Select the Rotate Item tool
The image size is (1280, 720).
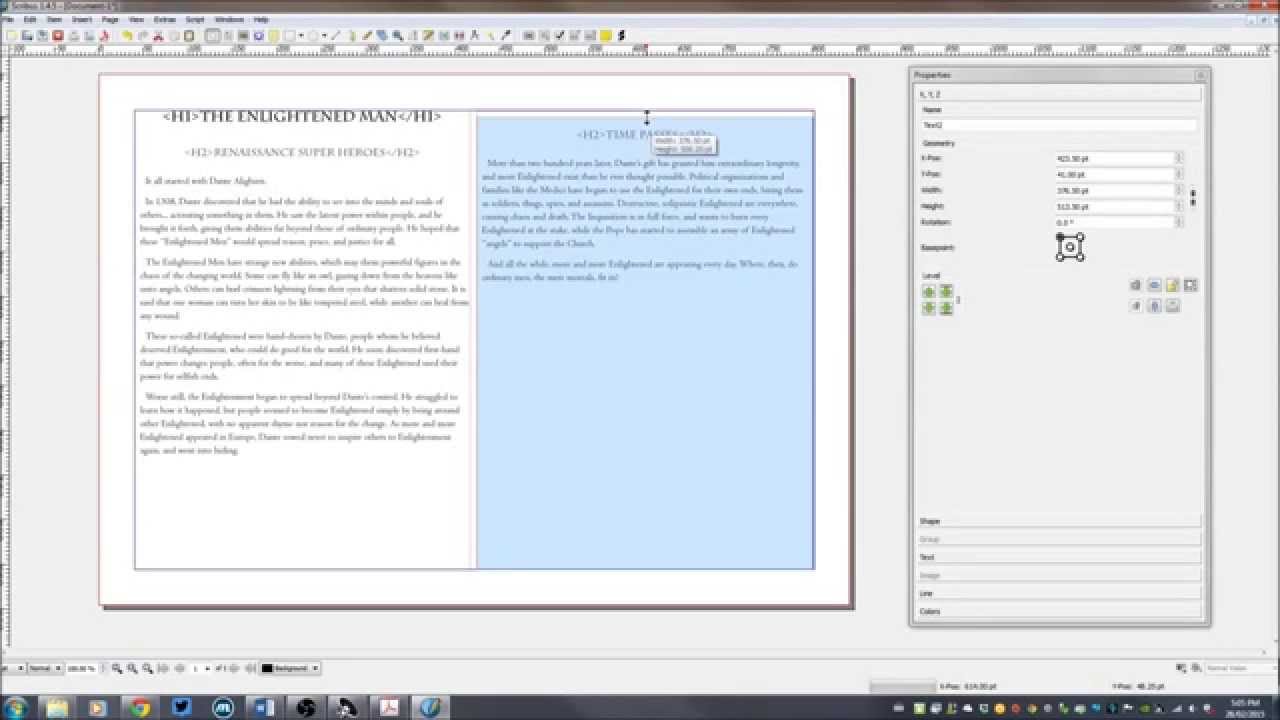382,35
